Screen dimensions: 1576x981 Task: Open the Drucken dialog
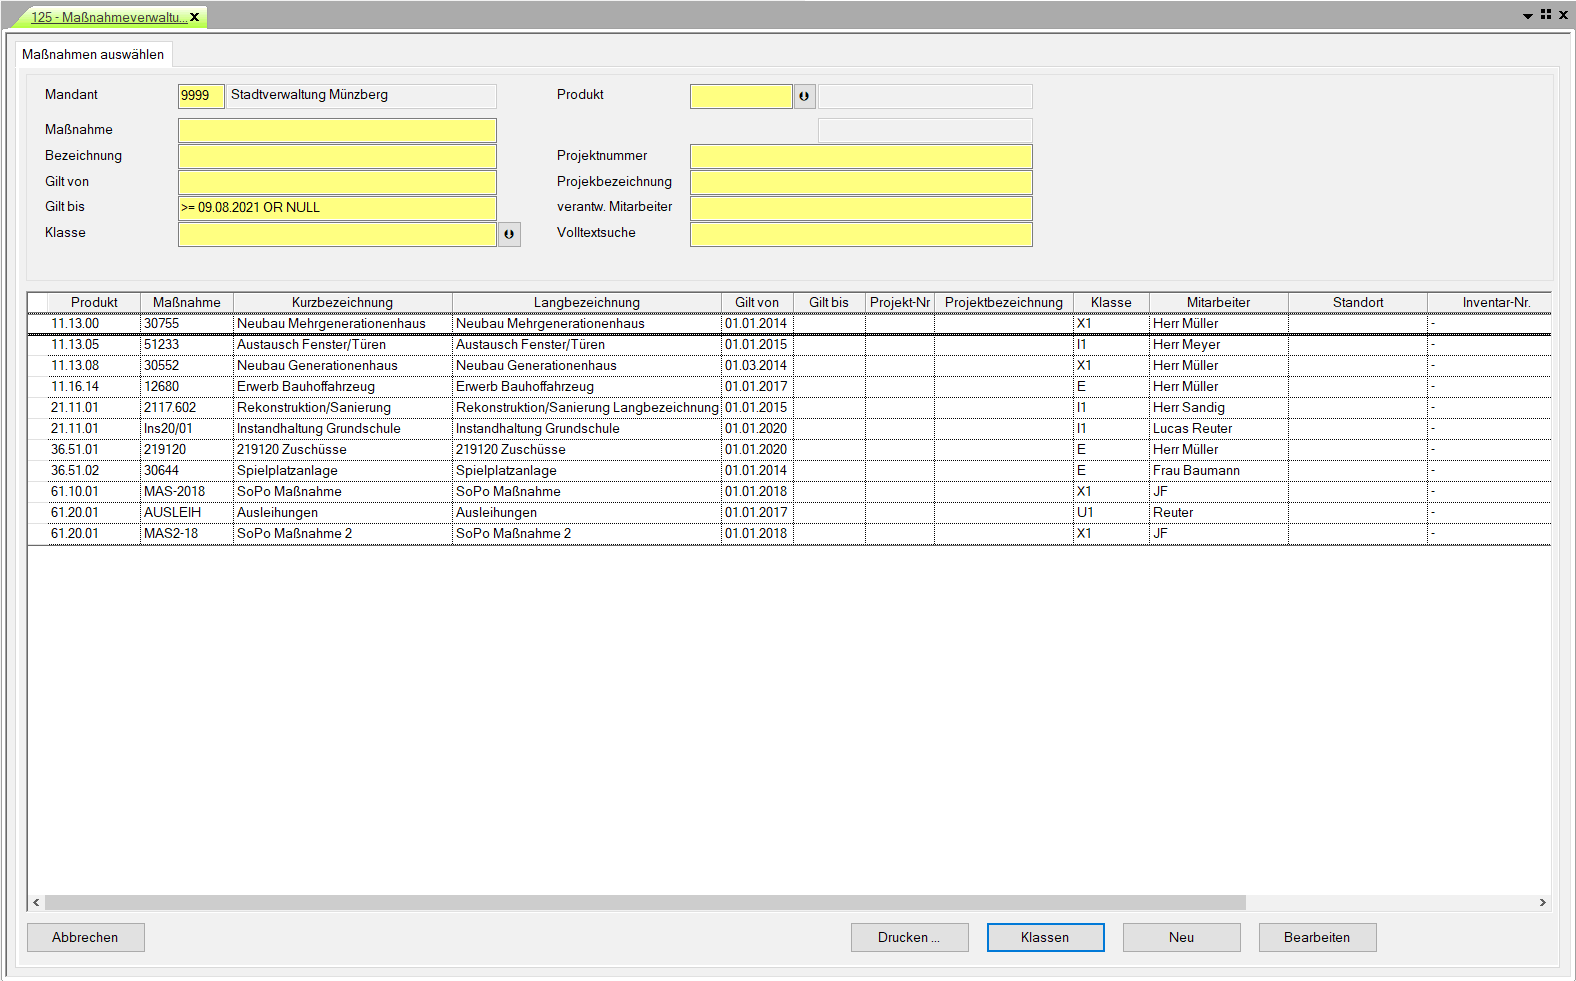click(909, 937)
